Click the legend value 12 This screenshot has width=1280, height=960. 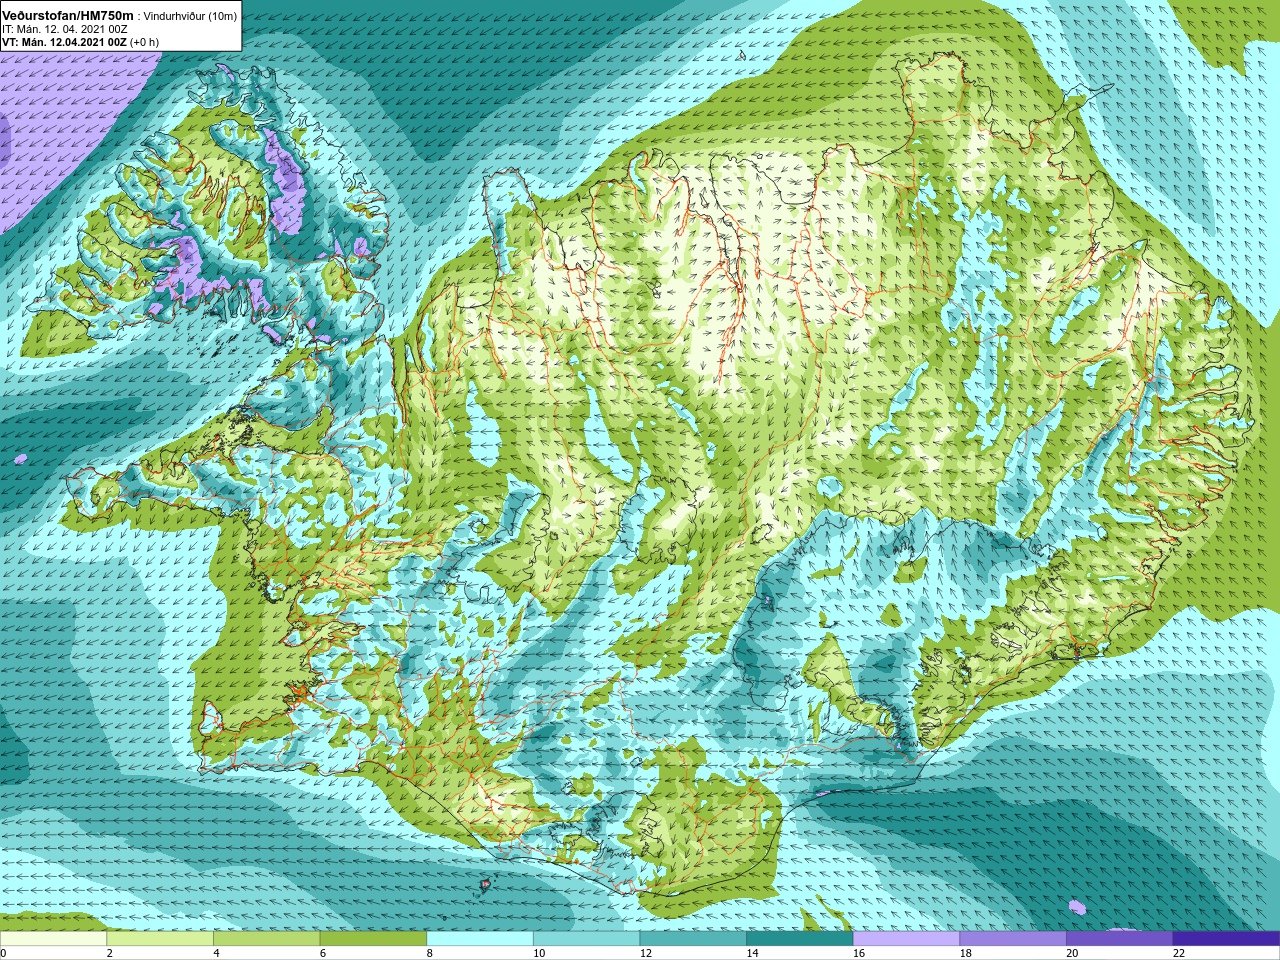[646, 953]
